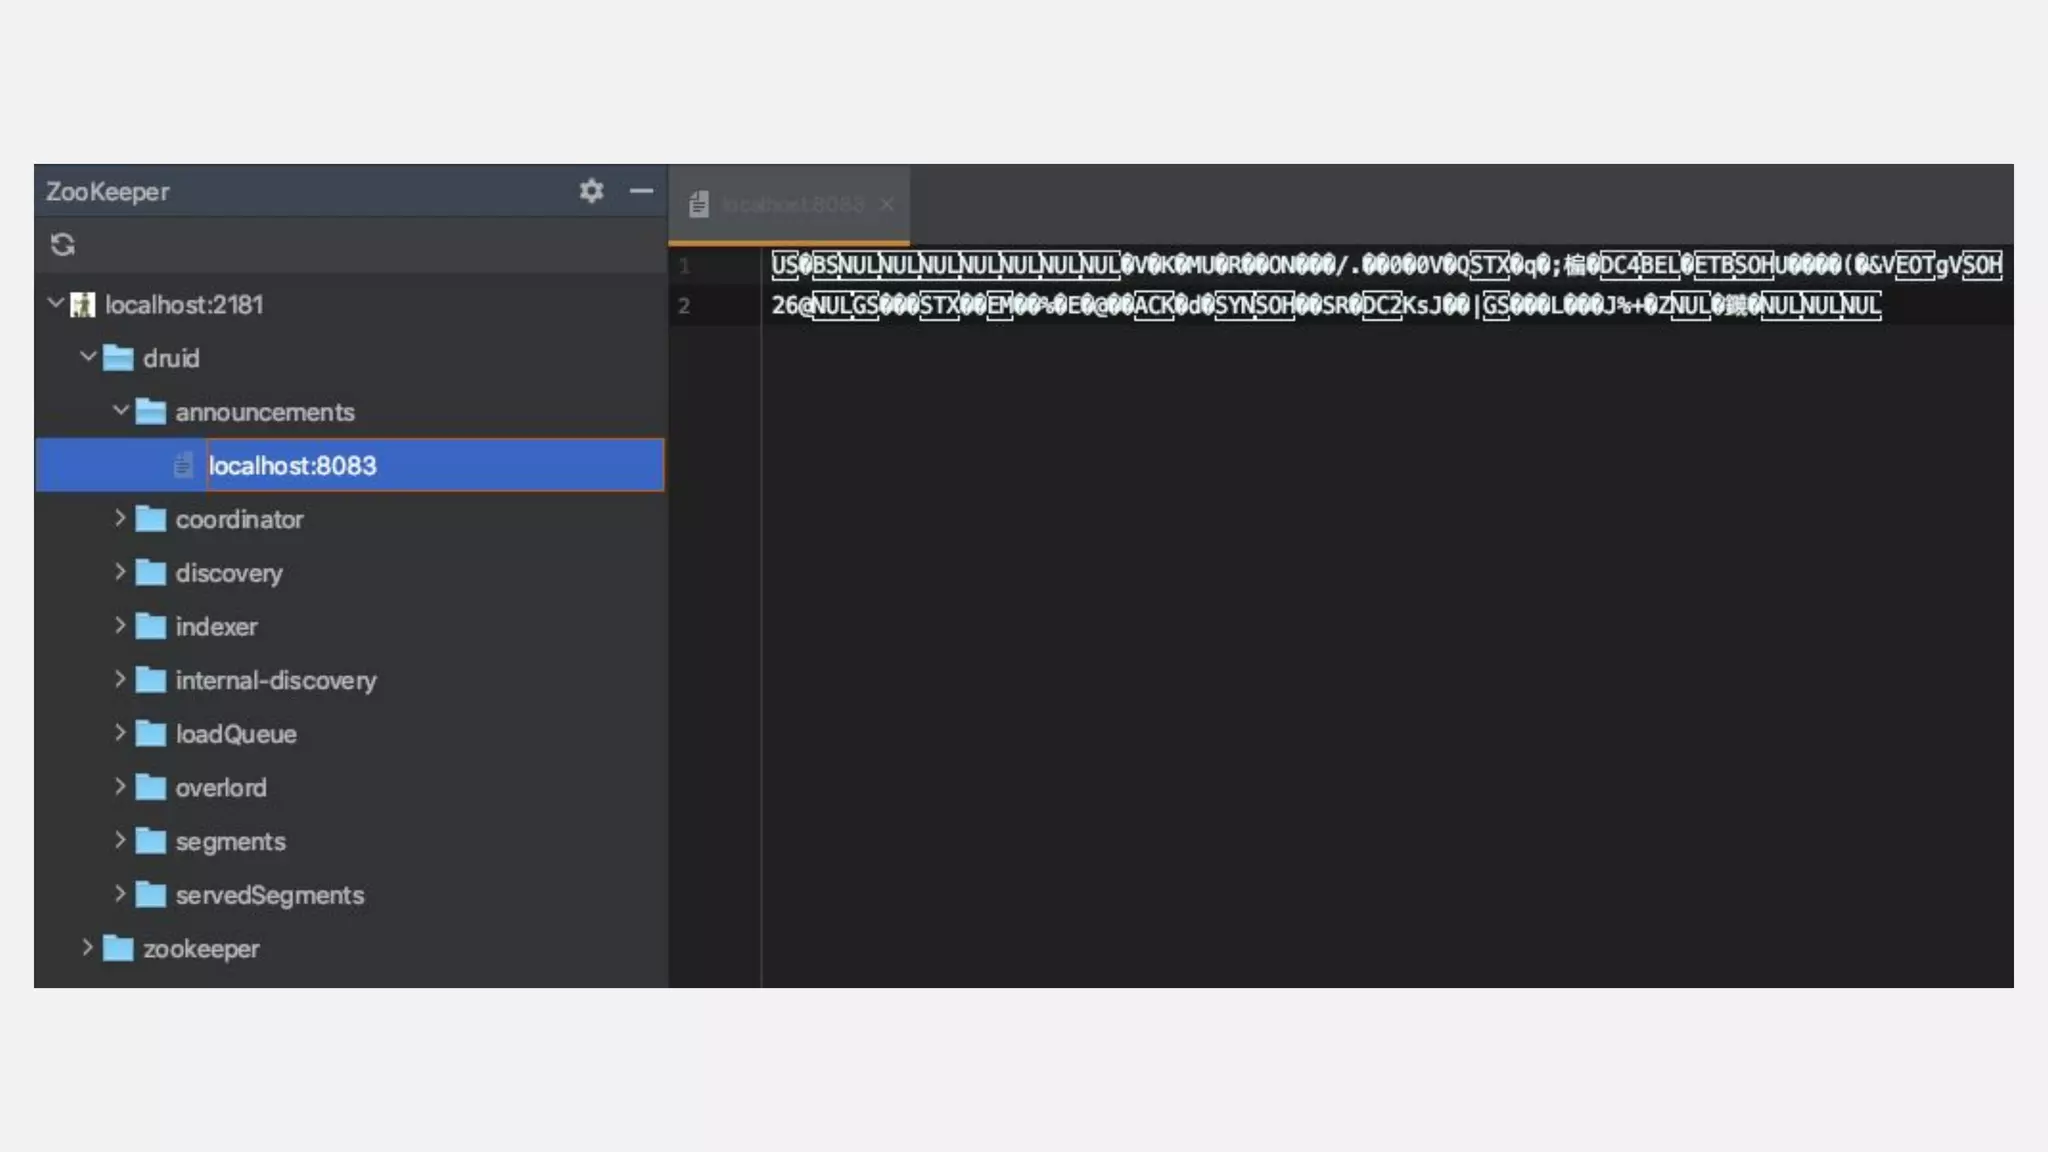Click the localhost:2181 server icon
The image size is (2048, 1152).
(83, 305)
